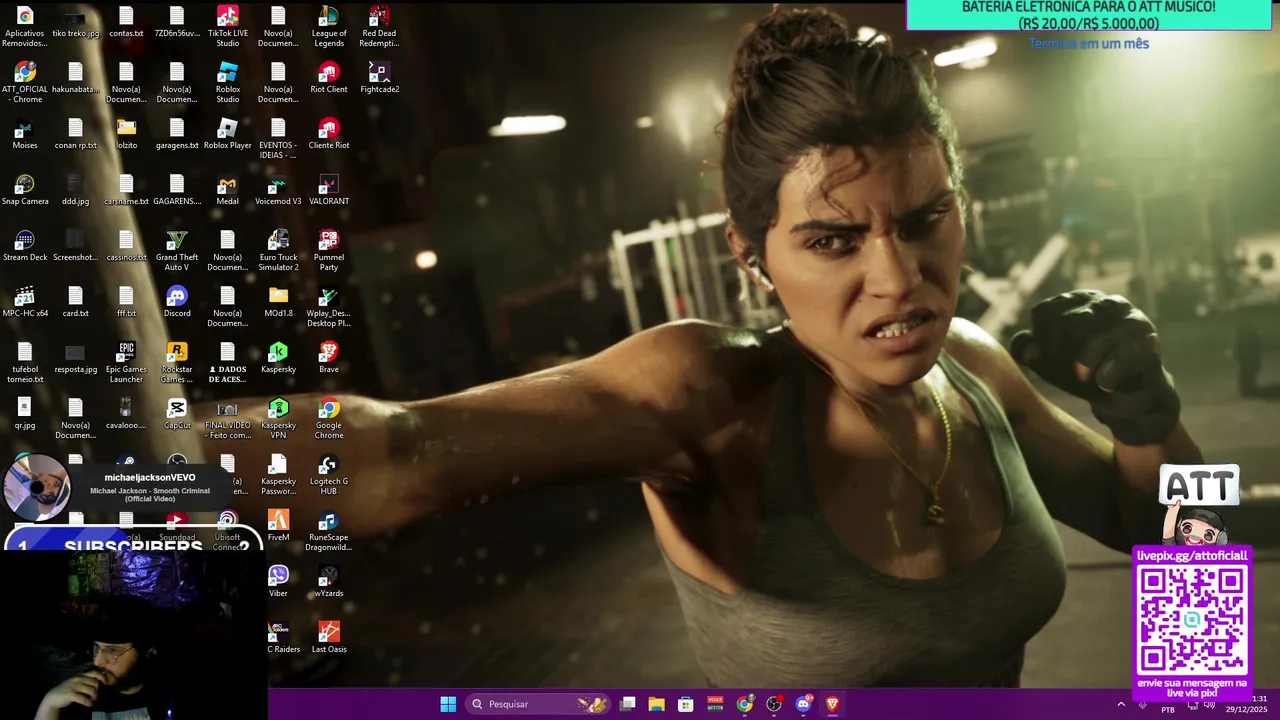The height and width of the screenshot is (720, 1280).
Task: Open the Fightcade2 desktop icon
Action: (379, 78)
